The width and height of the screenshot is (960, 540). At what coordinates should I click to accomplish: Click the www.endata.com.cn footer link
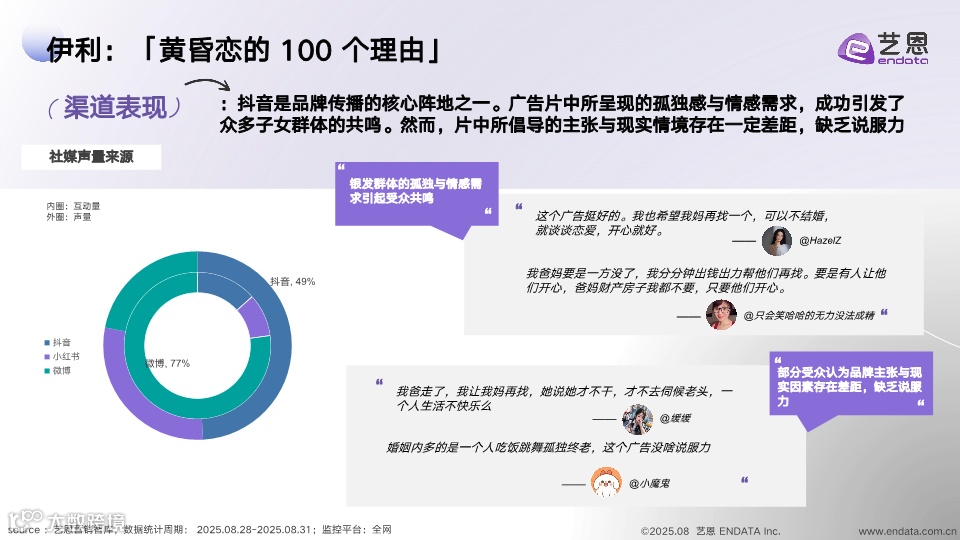tap(908, 531)
